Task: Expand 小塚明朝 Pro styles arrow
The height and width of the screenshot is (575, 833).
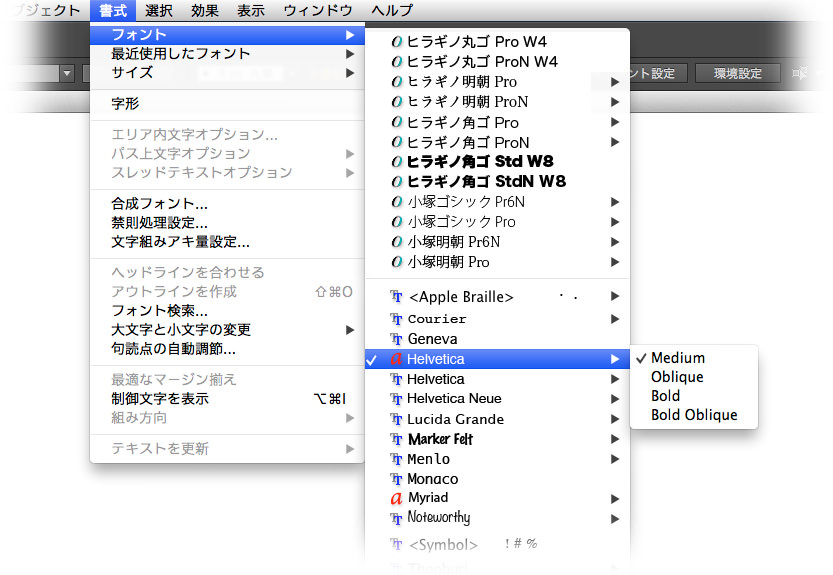Action: 615,262
